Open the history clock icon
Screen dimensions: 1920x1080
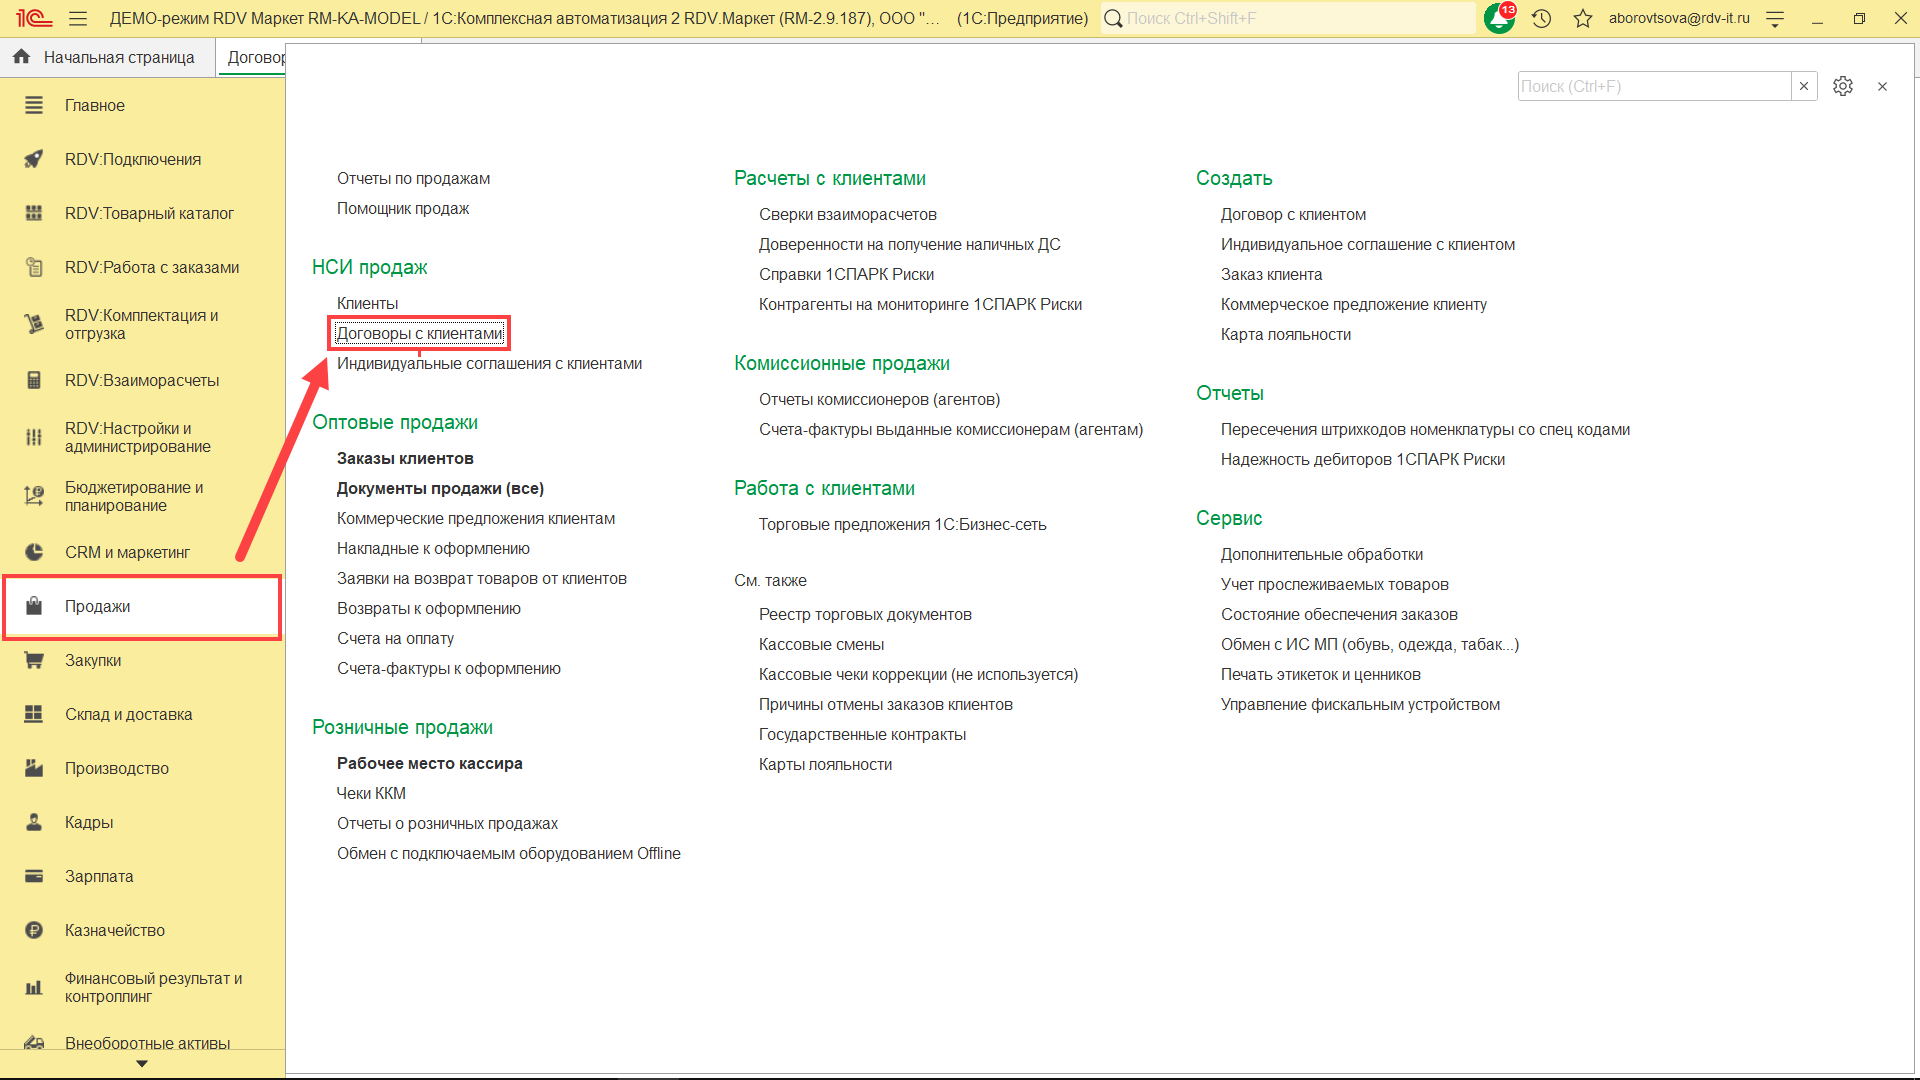[1541, 18]
